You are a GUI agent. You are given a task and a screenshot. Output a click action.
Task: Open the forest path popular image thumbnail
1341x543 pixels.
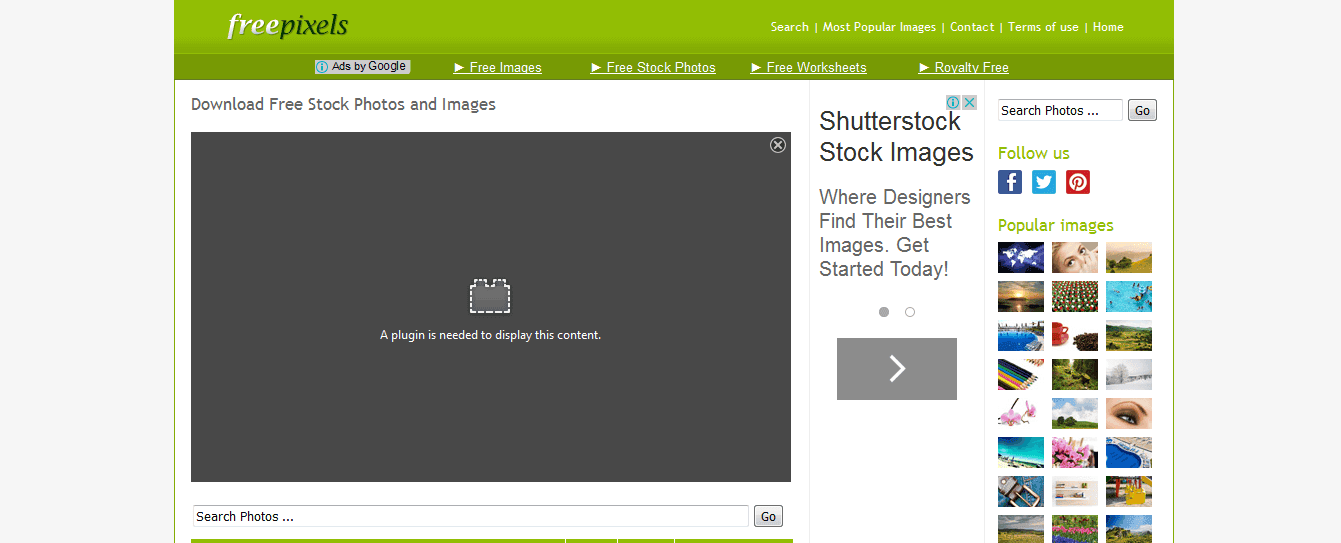[x=1075, y=374]
